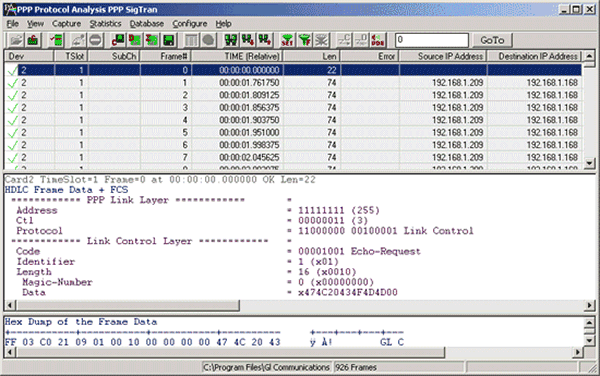Click the grayed toolbar icon labeled C

[344, 40]
